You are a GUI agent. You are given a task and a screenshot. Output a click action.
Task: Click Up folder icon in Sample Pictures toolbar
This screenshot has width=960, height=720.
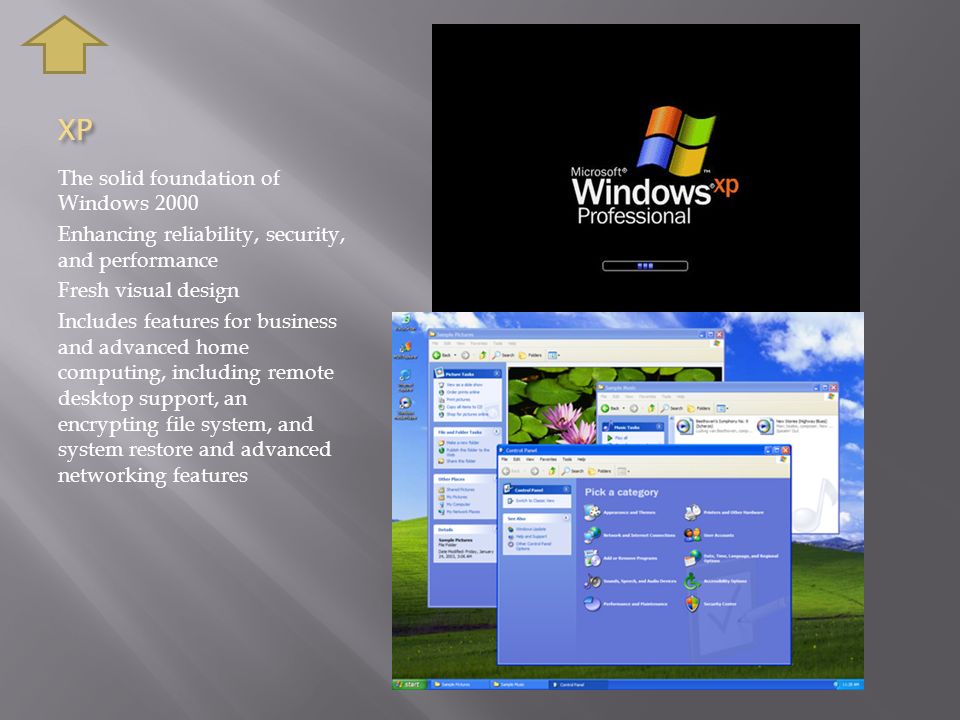pos(482,355)
